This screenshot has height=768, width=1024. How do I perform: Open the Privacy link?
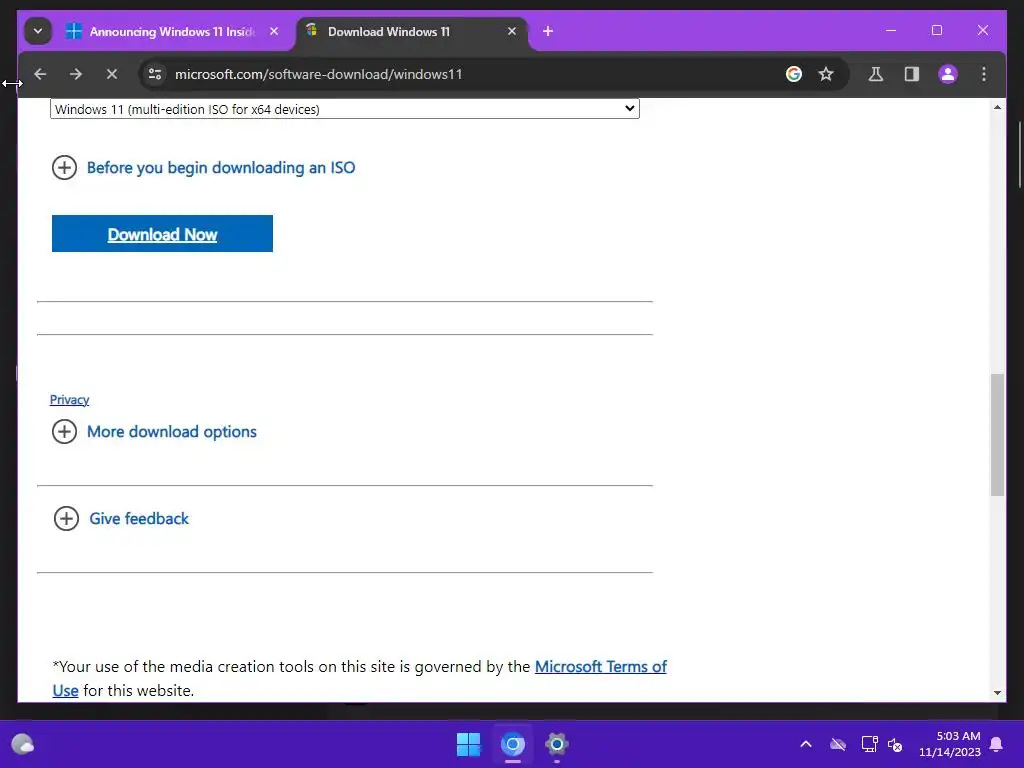(x=69, y=400)
